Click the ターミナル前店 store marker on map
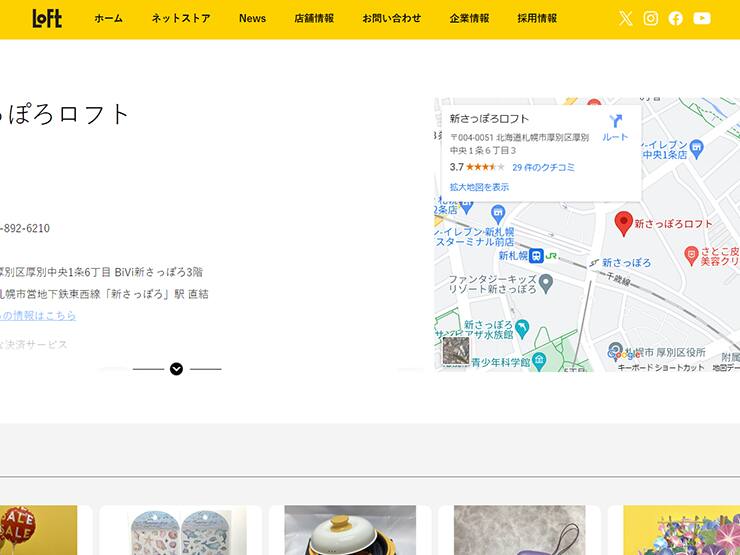740x555 pixels. pyautogui.click(x=498, y=214)
